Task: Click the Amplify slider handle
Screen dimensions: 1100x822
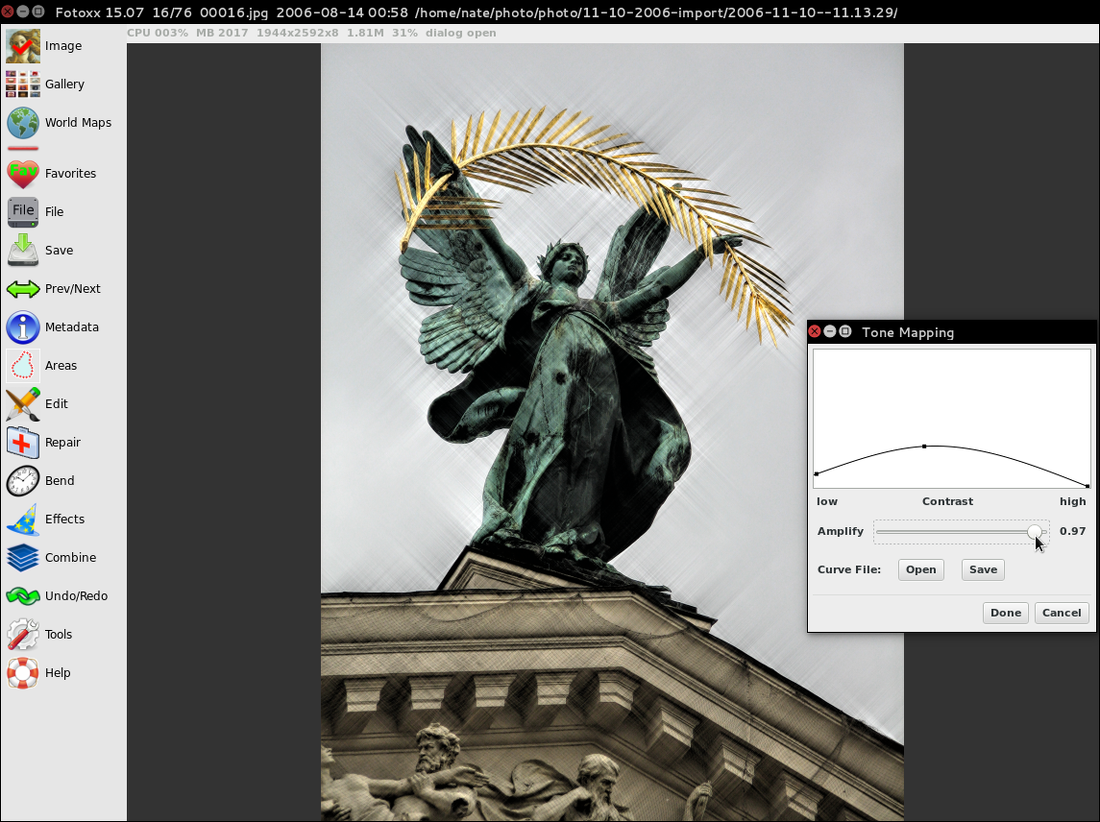Action: [x=1035, y=532]
